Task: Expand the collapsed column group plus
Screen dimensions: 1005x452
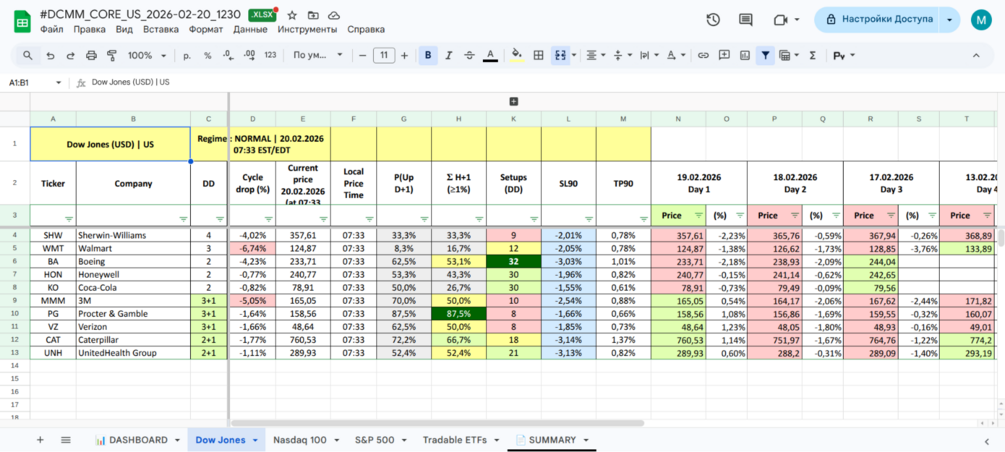Action: click(x=513, y=101)
